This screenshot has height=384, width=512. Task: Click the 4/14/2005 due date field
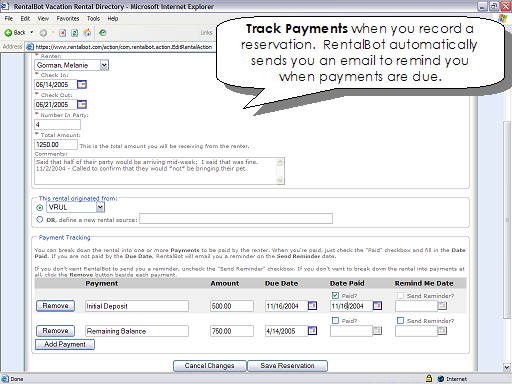(286, 331)
